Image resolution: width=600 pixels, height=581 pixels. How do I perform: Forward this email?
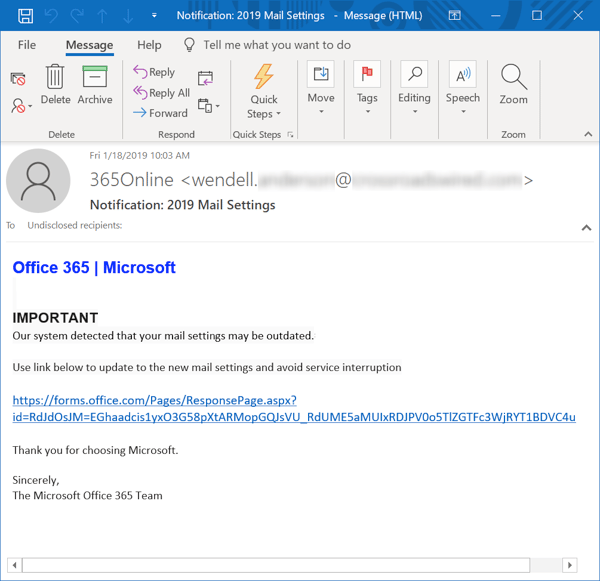160,113
